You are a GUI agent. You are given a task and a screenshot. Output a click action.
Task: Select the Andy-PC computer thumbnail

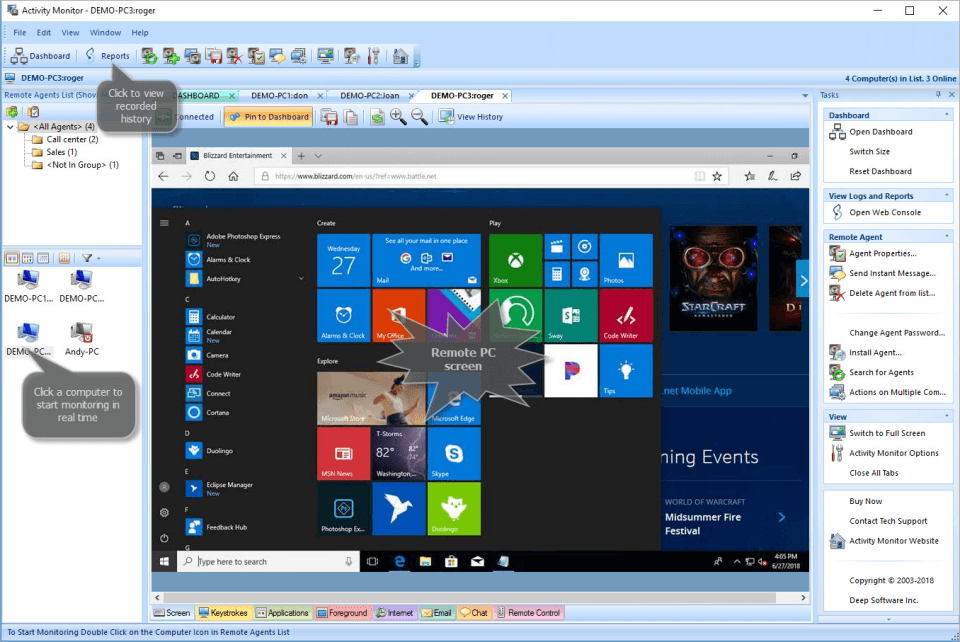82,337
